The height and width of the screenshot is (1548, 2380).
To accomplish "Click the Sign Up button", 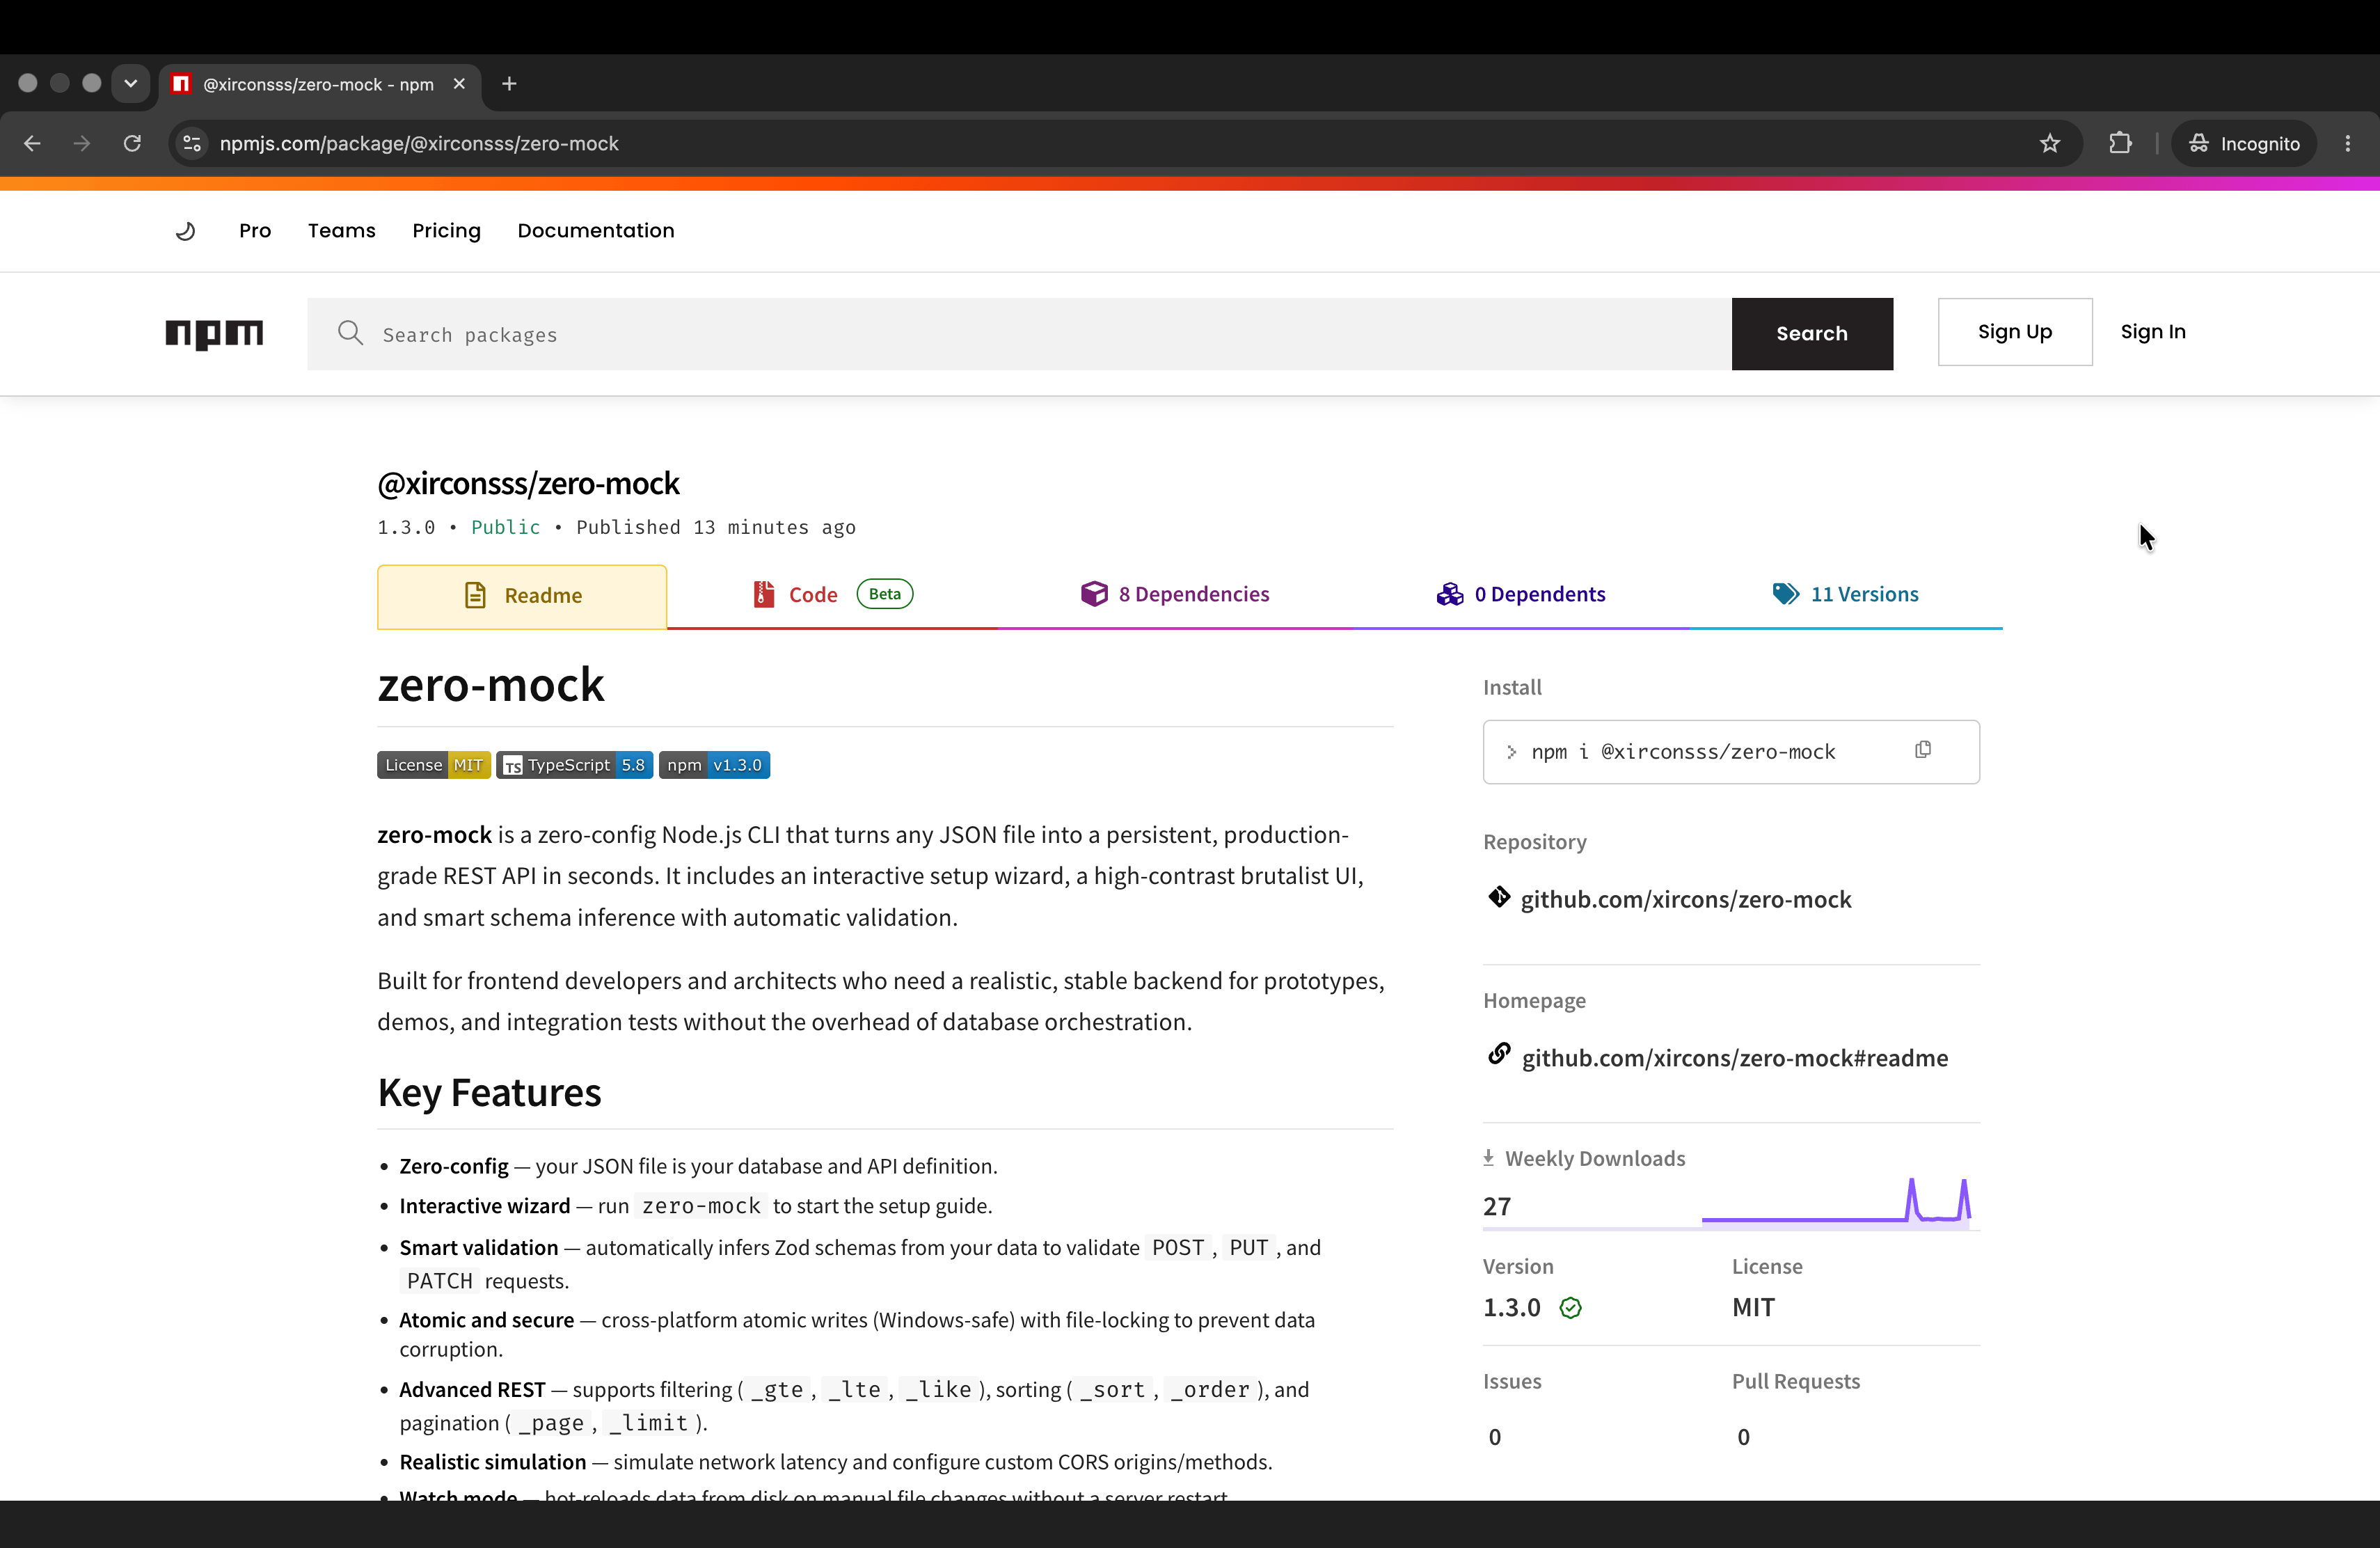I will (2014, 331).
